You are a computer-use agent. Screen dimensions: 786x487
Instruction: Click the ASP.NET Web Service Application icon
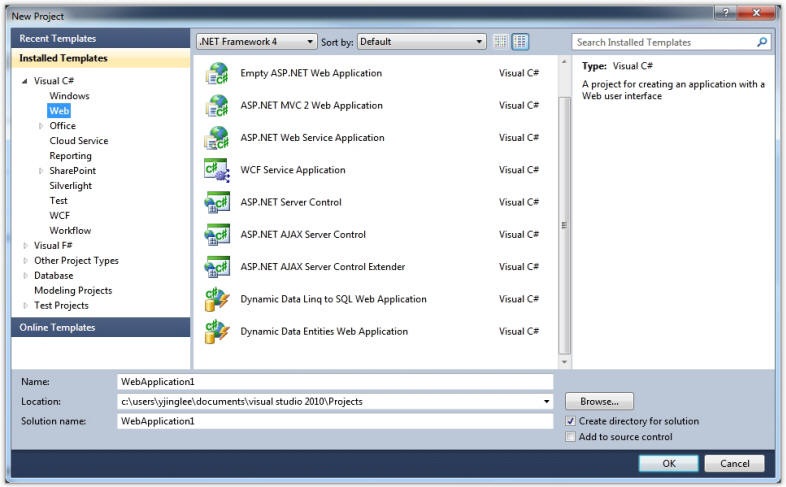pyautogui.click(x=217, y=138)
